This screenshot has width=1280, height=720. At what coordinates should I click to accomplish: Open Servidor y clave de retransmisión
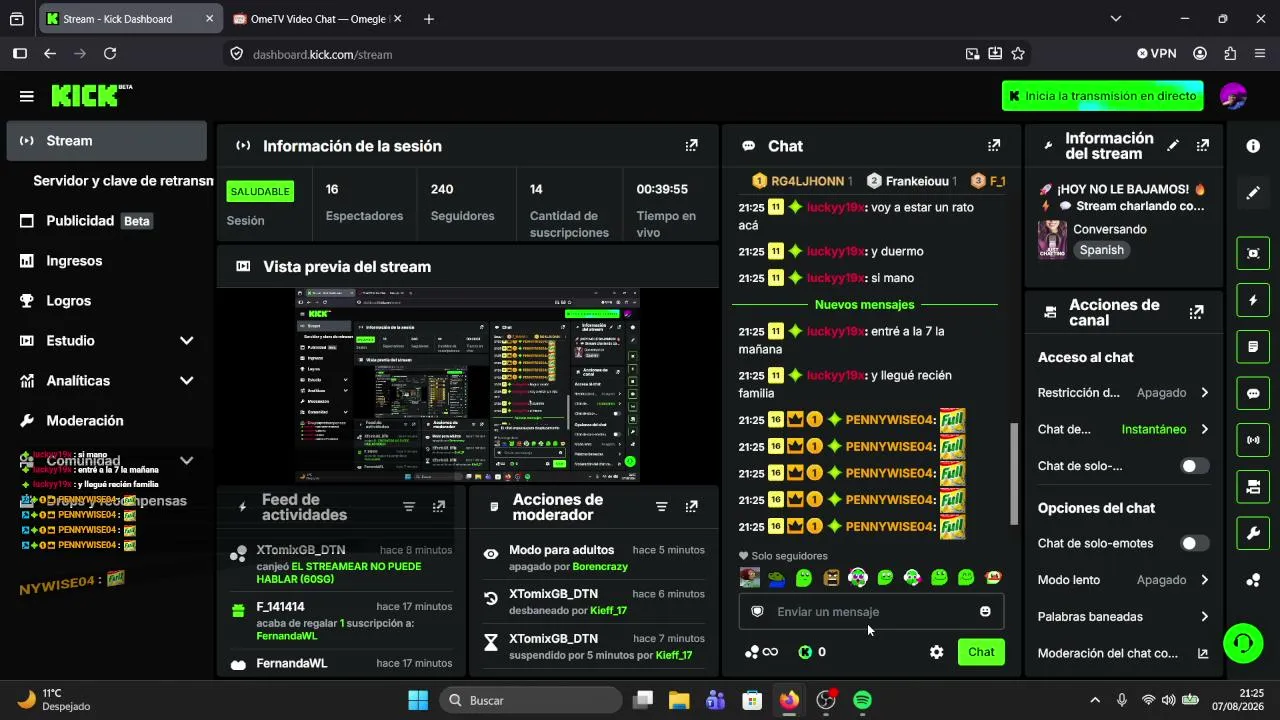[123, 181]
